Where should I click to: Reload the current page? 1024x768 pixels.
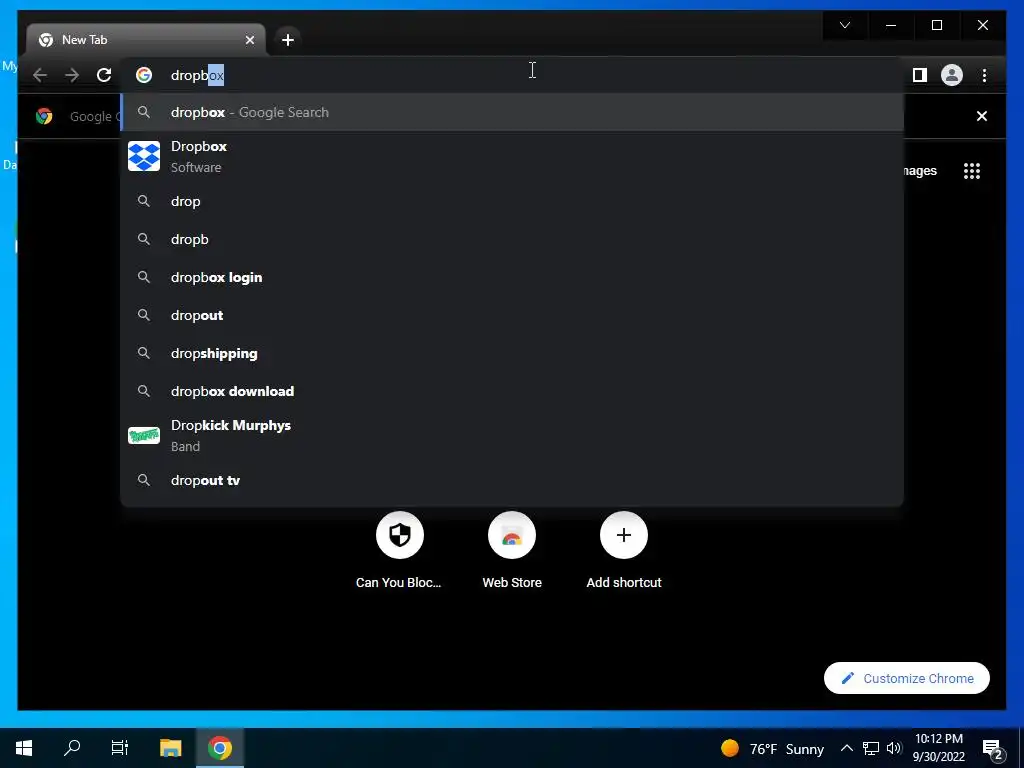(104, 75)
